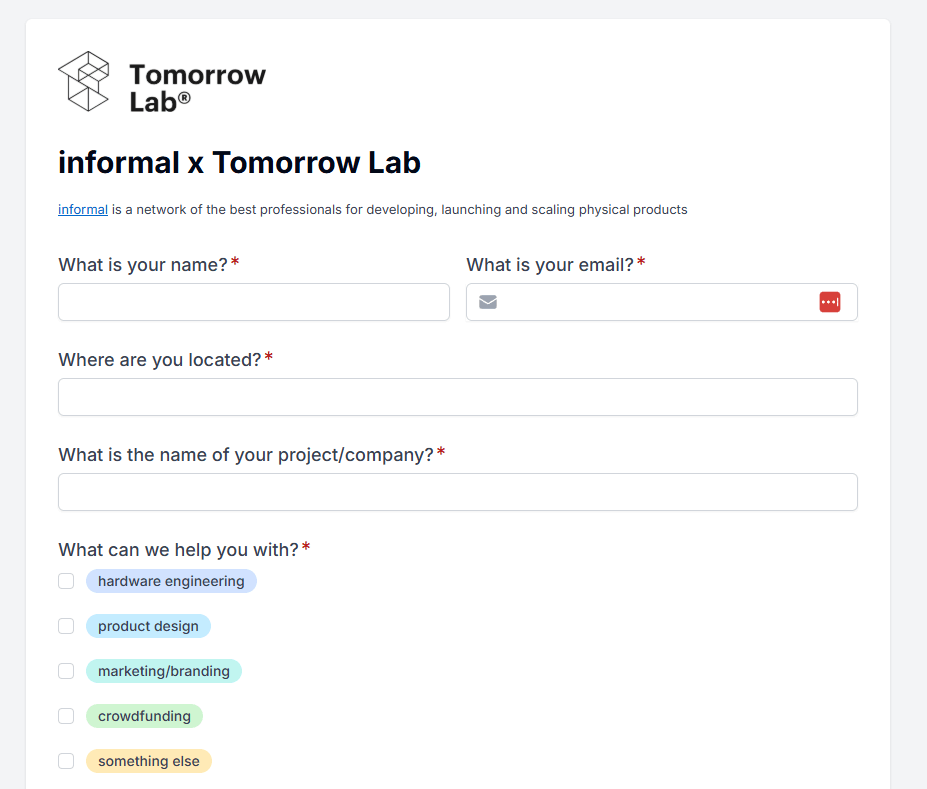The width and height of the screenshot is (927, 789).
Task: Click the something else tag label
Action: [x=149, y=761]
